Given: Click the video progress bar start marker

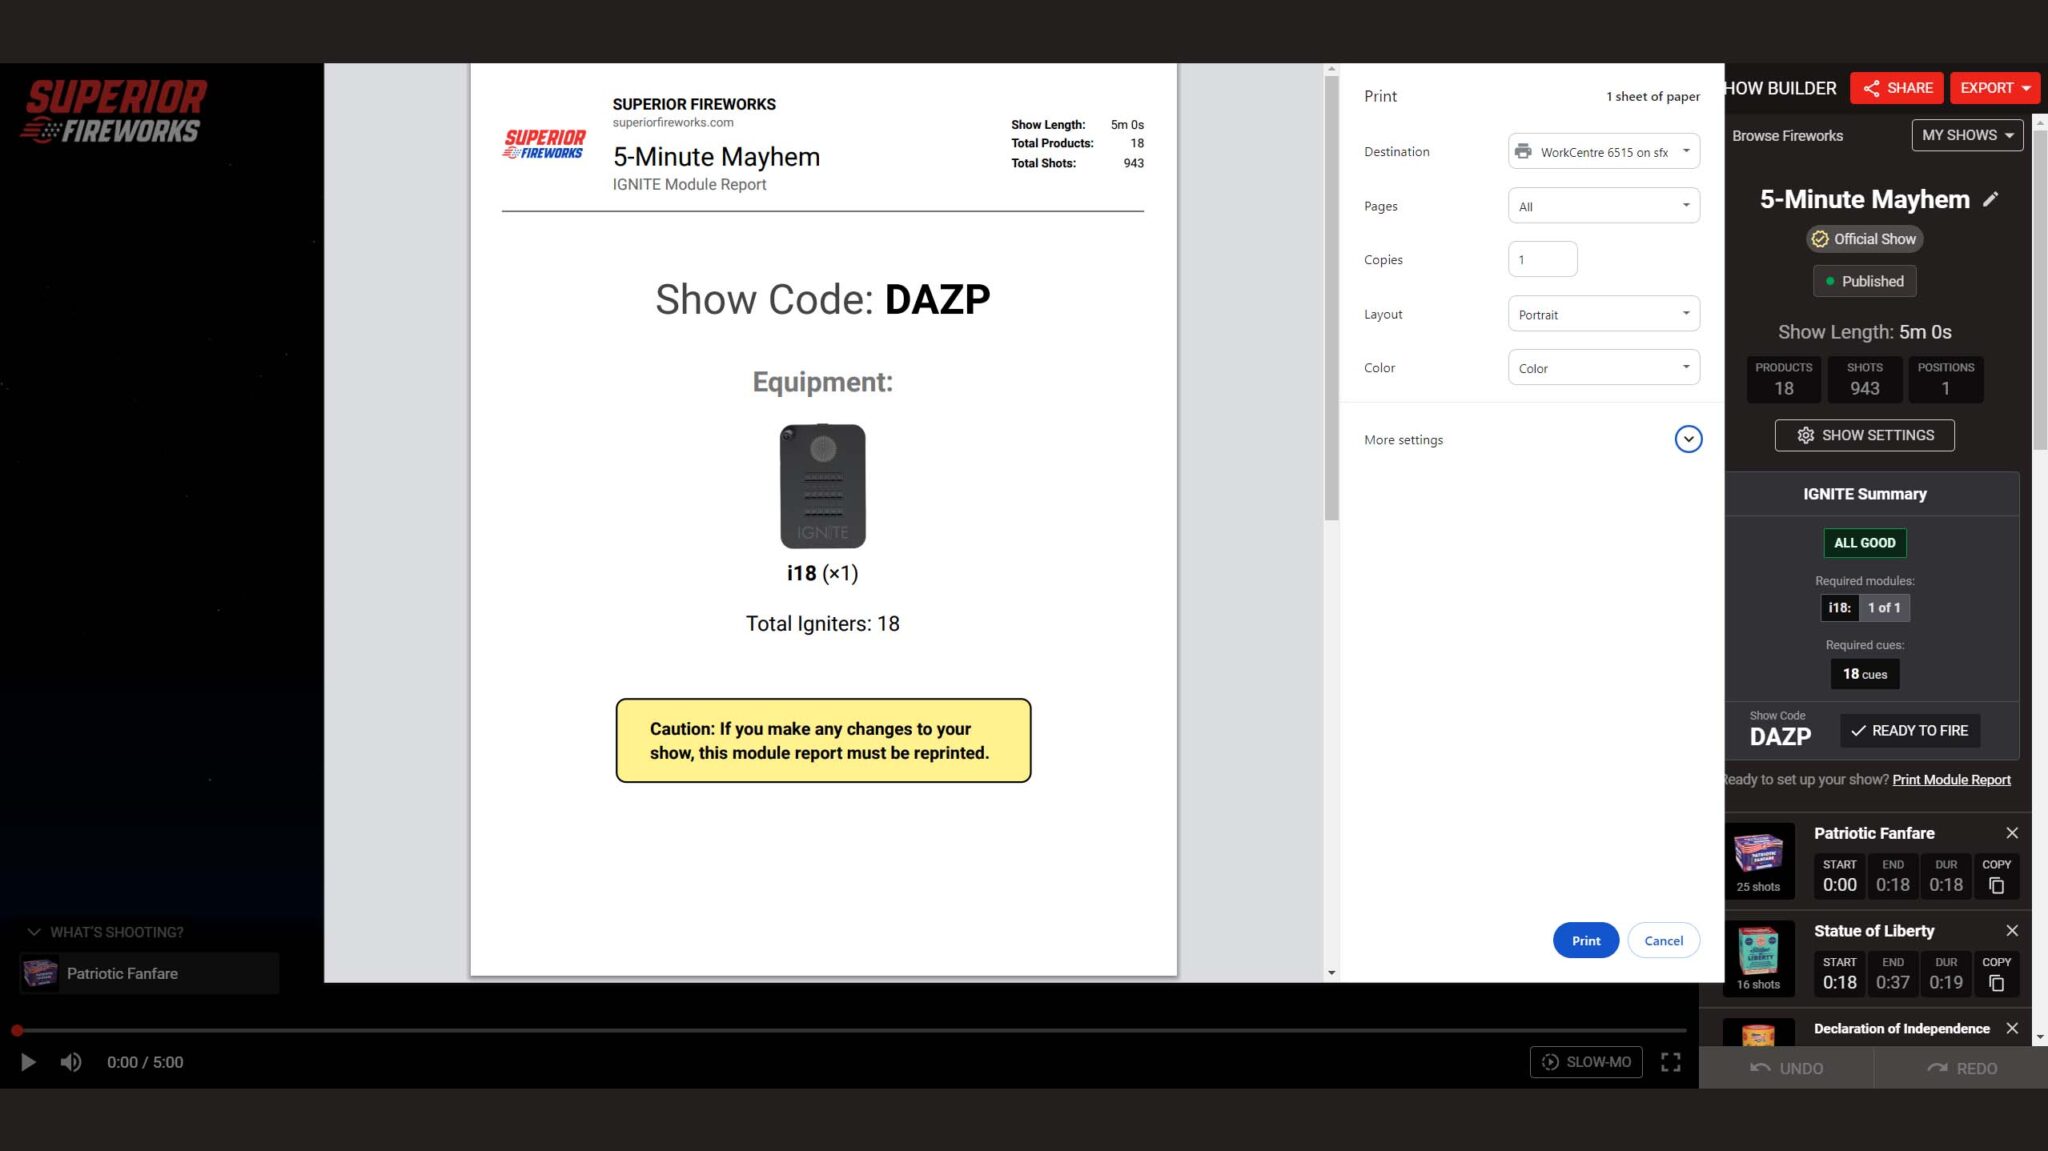Looking at the screenshot, I should (17, 1030).
